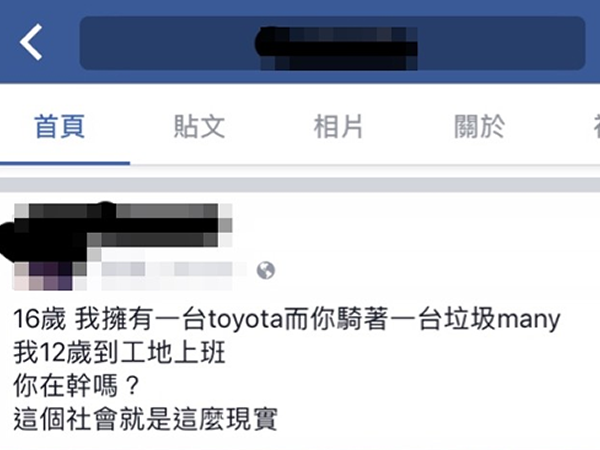
Task: Click the globe public privacy icon
Action: 266,271
